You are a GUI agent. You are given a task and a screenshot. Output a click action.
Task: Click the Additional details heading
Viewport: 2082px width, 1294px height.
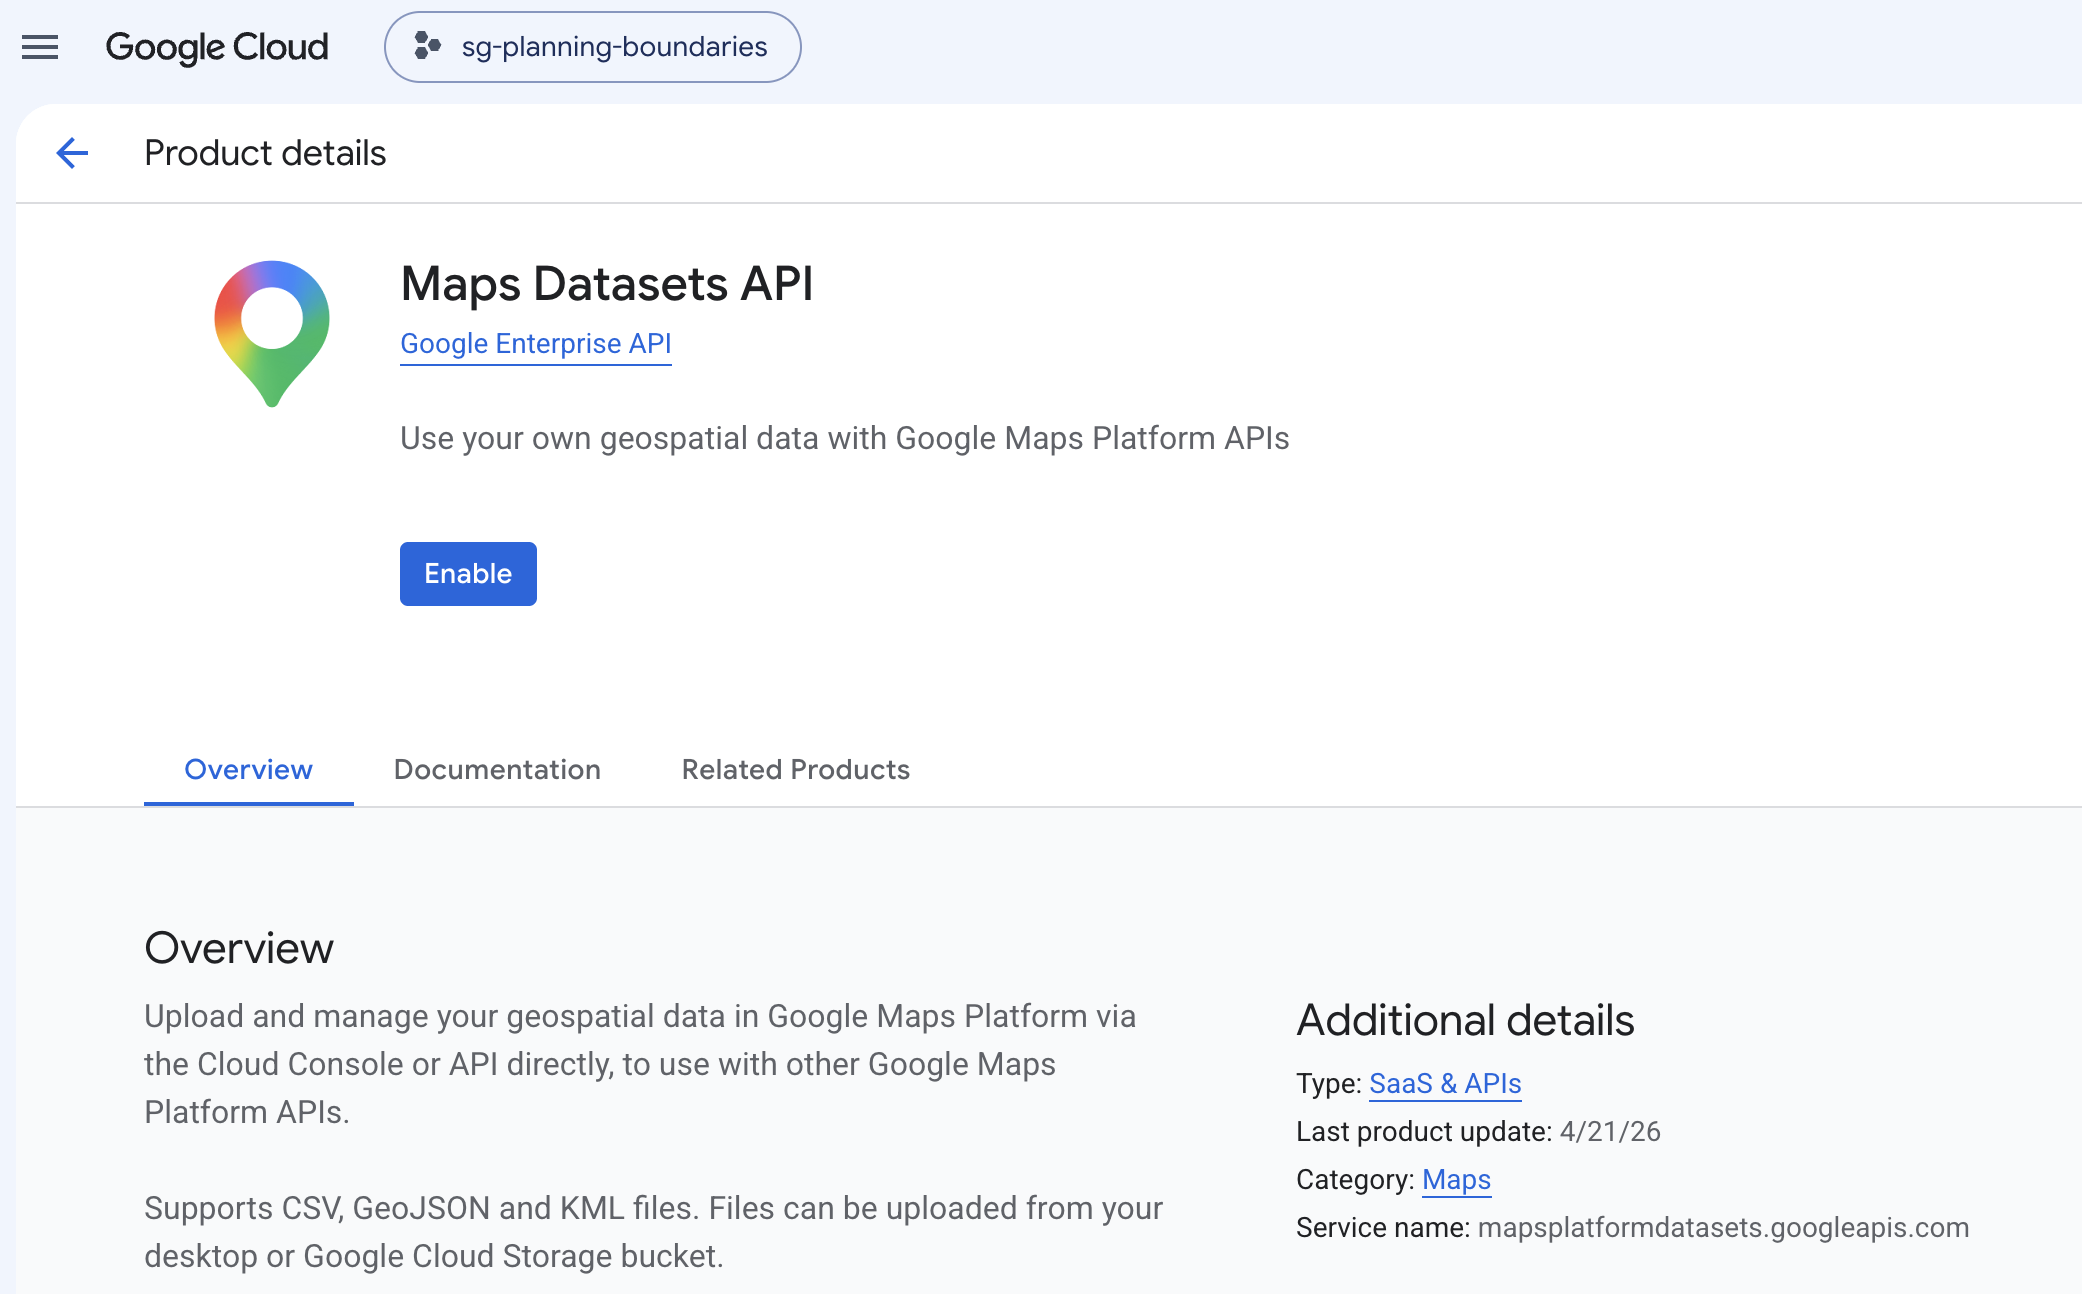click(1465, 1020)
